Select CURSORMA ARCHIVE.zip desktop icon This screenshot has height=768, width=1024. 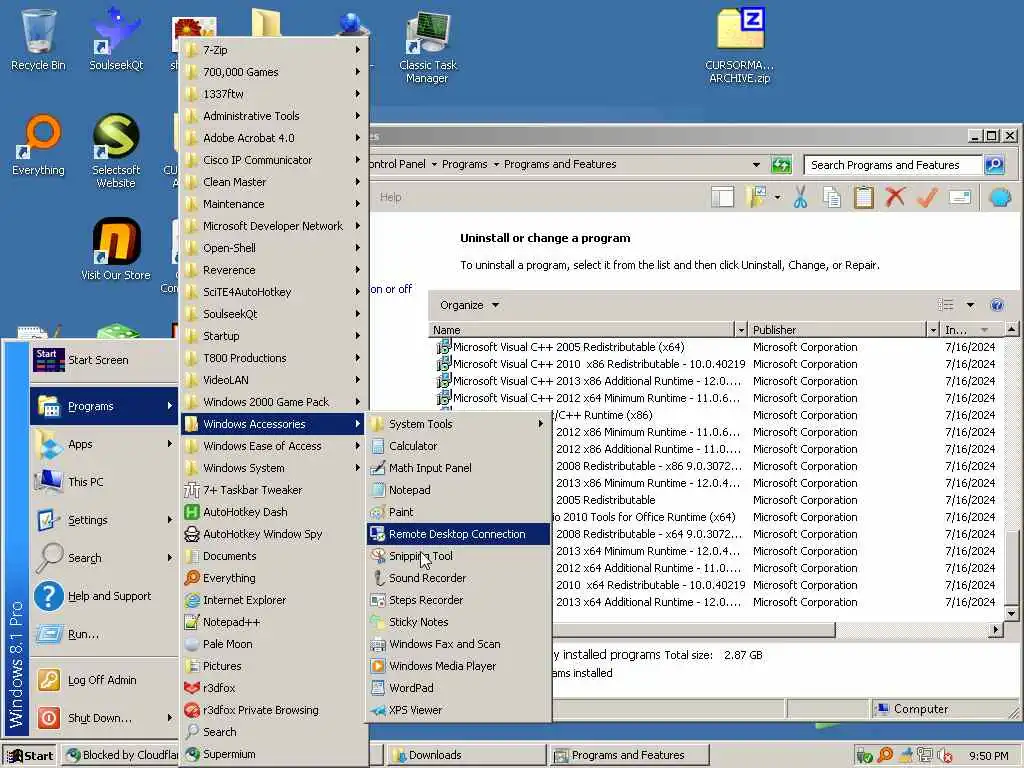(x=740, y=46)
